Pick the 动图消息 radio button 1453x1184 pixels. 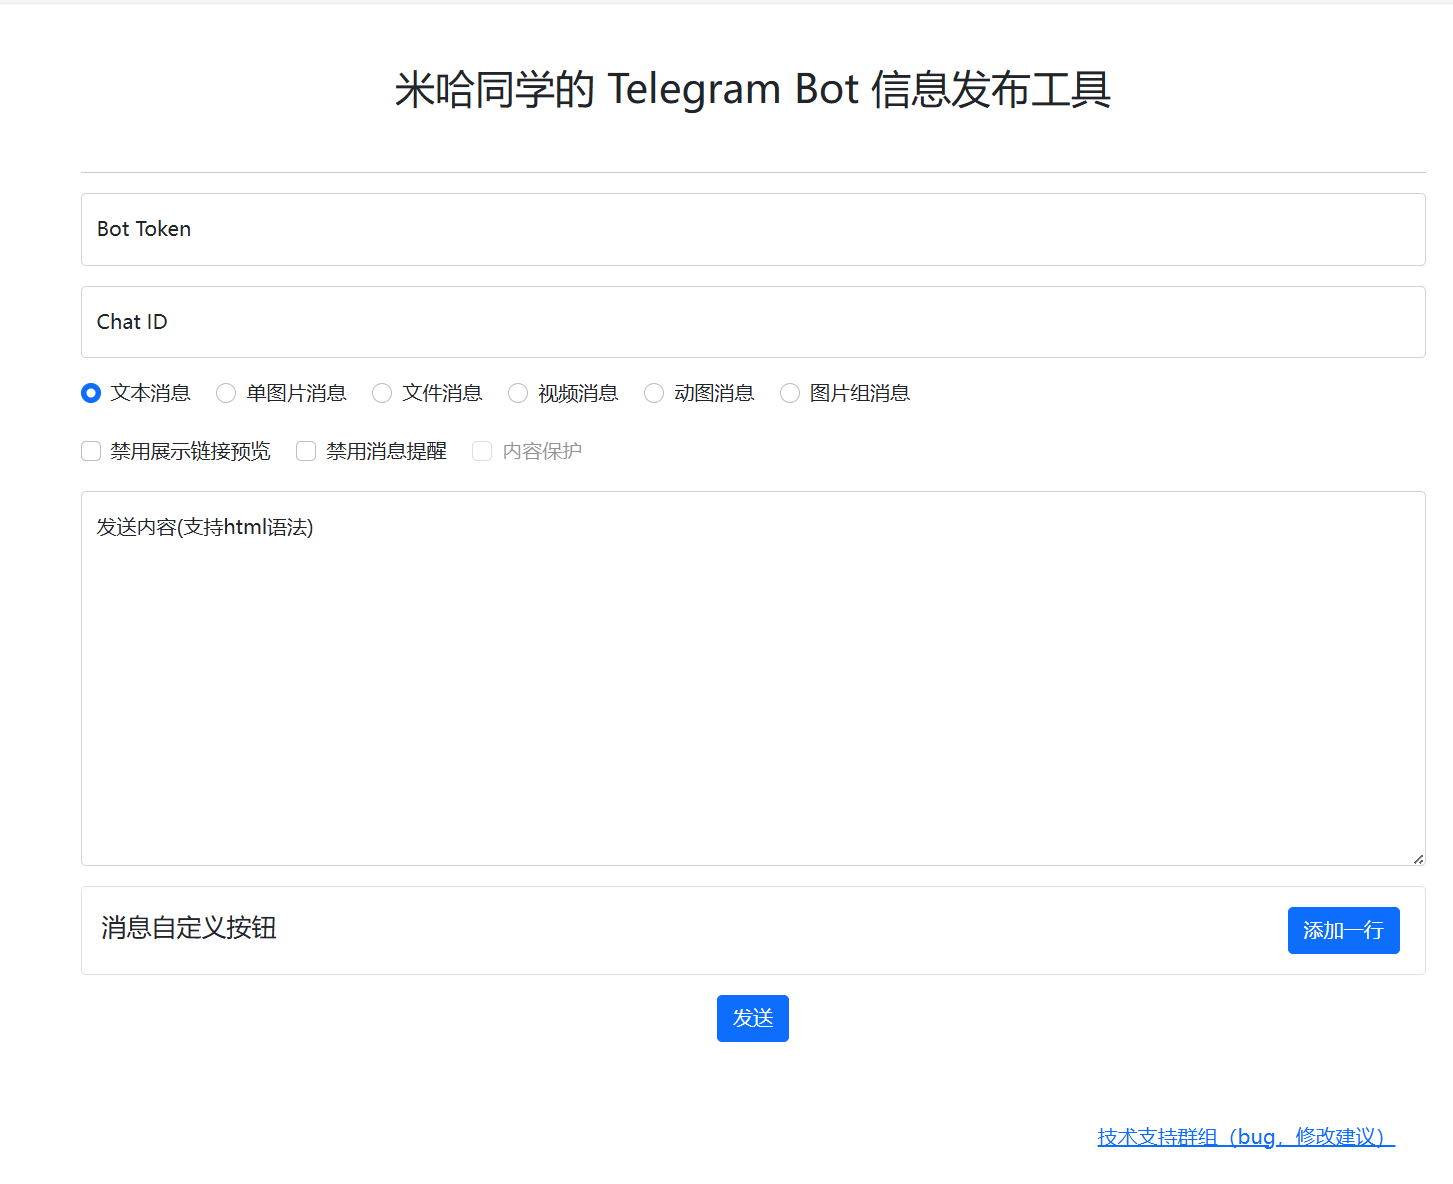coord(654,393)
